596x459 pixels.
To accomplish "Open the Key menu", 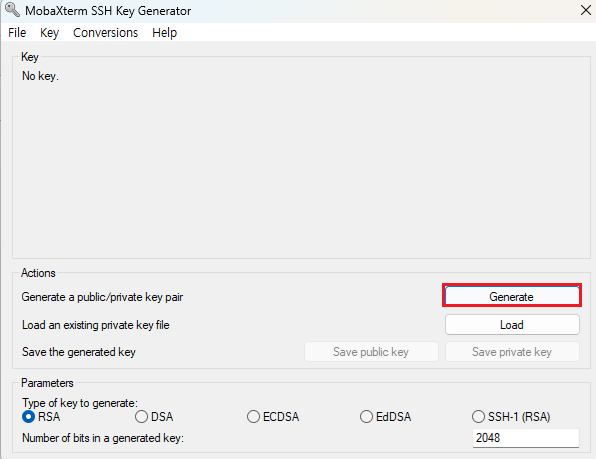I will (49, 33).
